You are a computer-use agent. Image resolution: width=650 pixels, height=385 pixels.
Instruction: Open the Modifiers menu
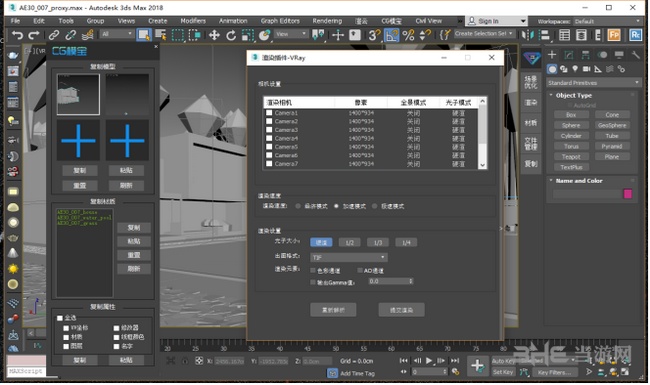tap(193, 21)
